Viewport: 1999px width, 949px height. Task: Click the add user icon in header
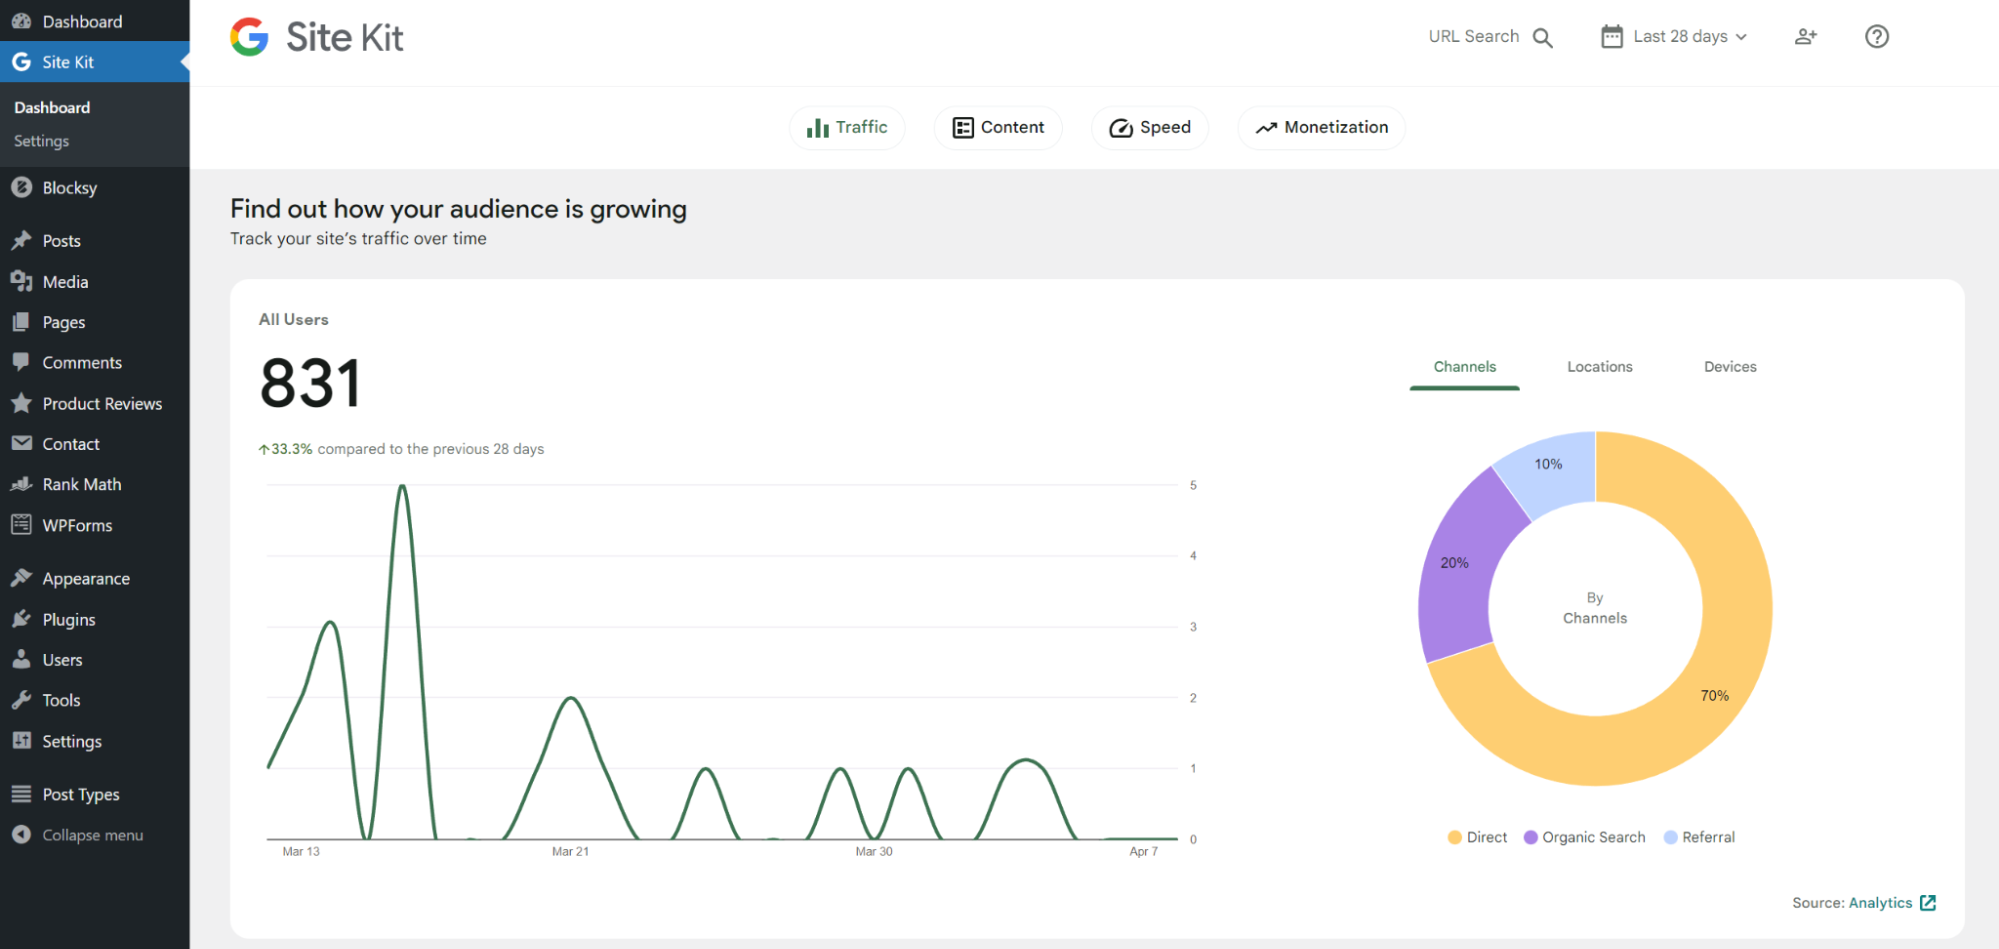1806,37
